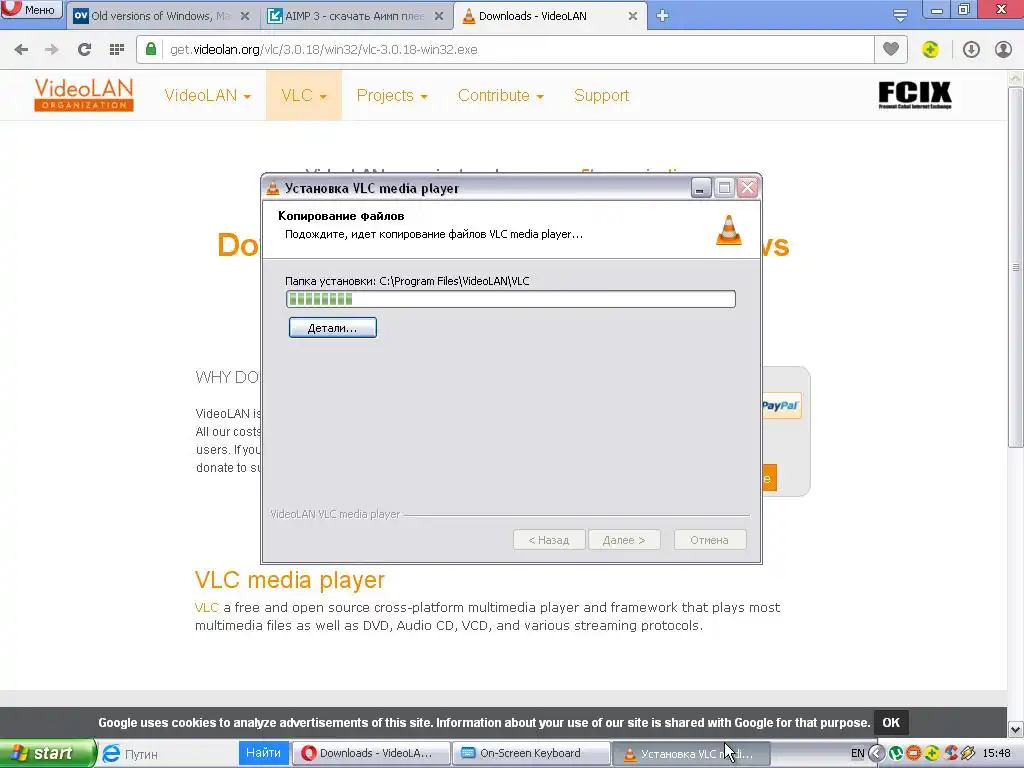The height and width of the screenshot is (768, 1024).
Task: Open the Opera Меню button
Action: tap(31, 9)
